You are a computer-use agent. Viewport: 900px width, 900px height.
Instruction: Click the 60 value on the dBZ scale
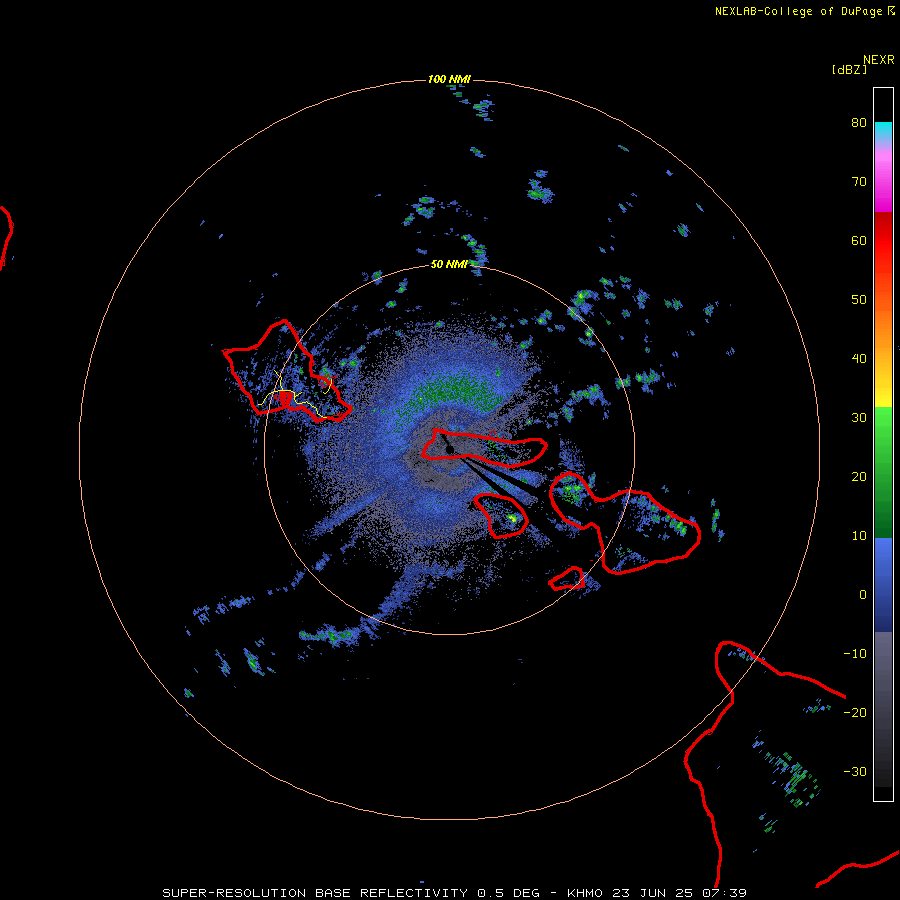click(x=859, y=240)
